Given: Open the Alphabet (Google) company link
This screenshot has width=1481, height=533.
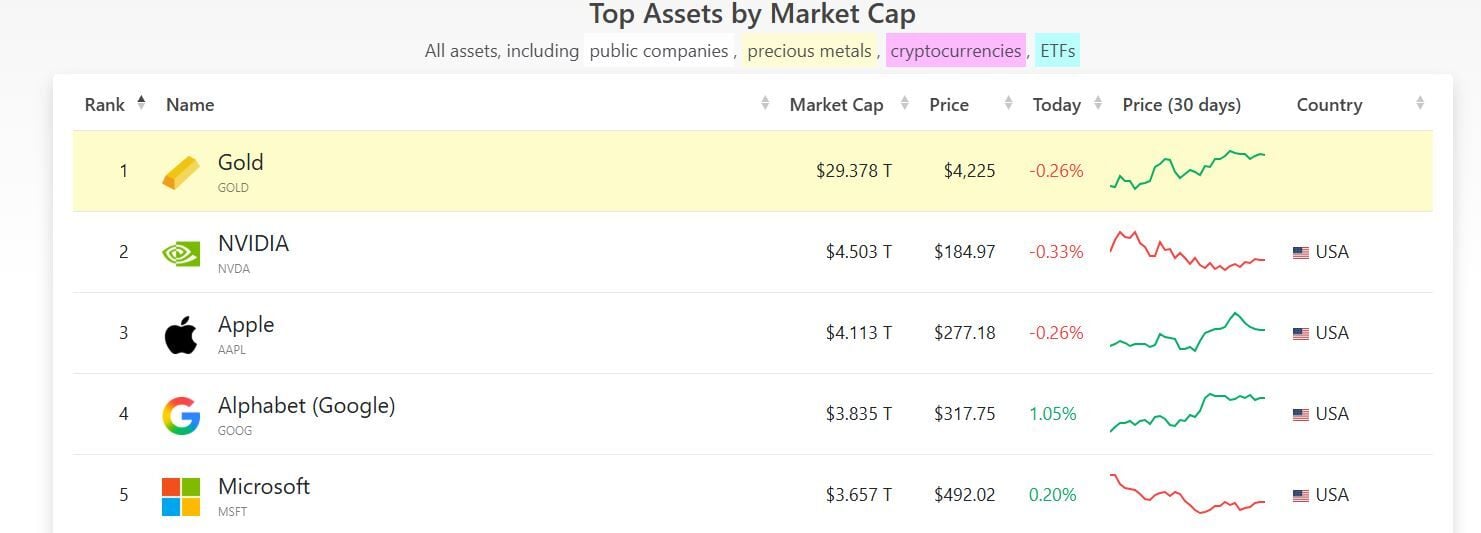Looking at the screenshot, I should 306,406.
